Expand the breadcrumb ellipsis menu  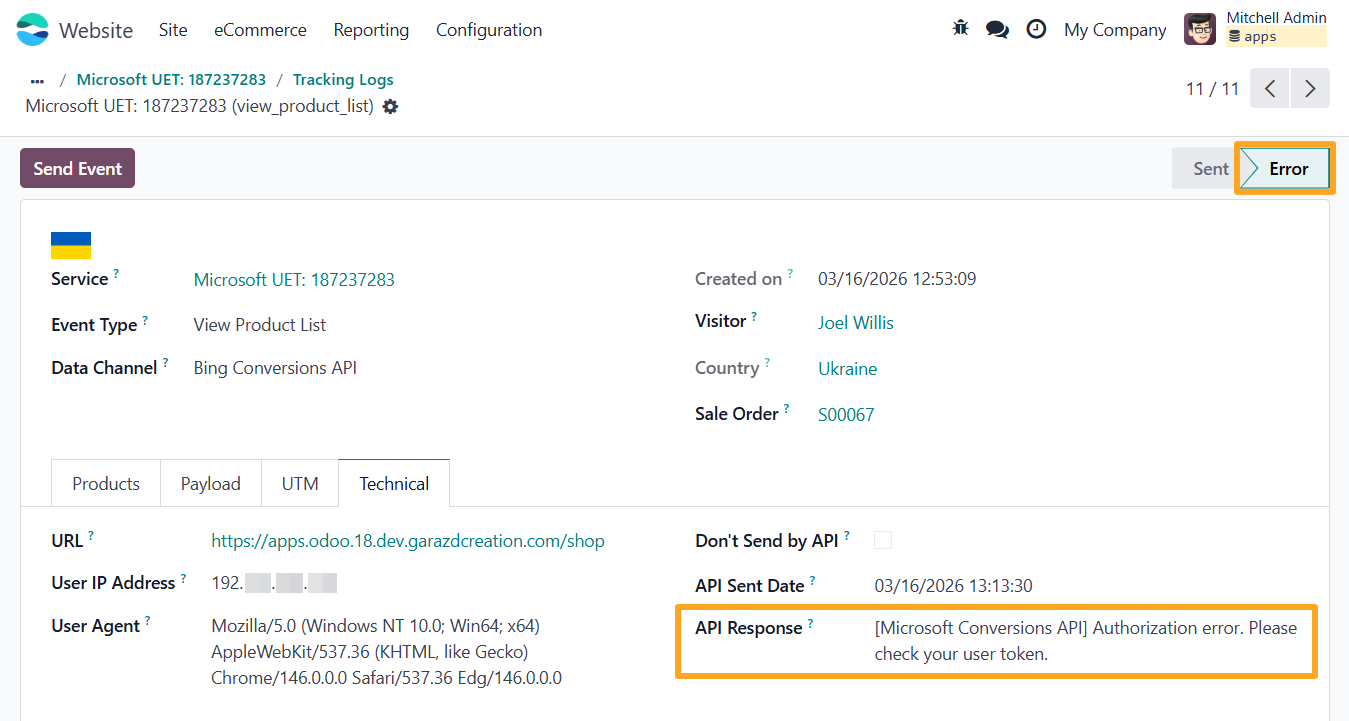coord(38,81)
